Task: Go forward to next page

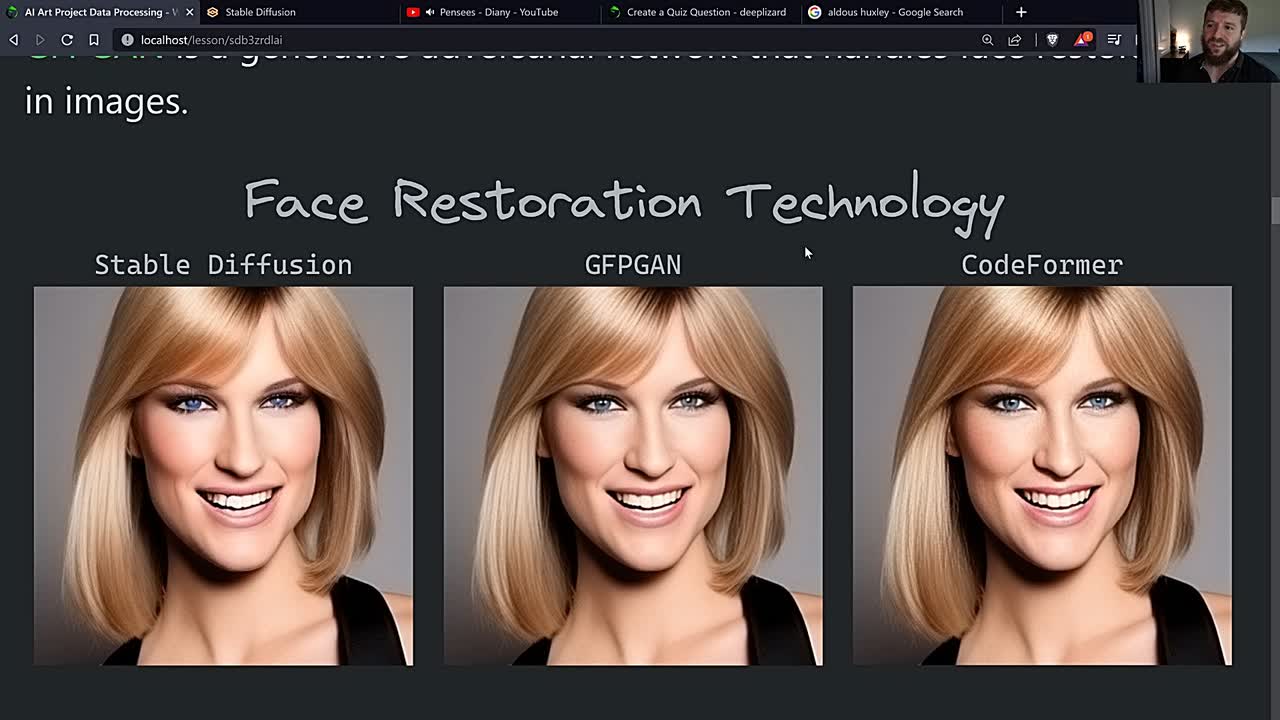Action: coord(40,40)
